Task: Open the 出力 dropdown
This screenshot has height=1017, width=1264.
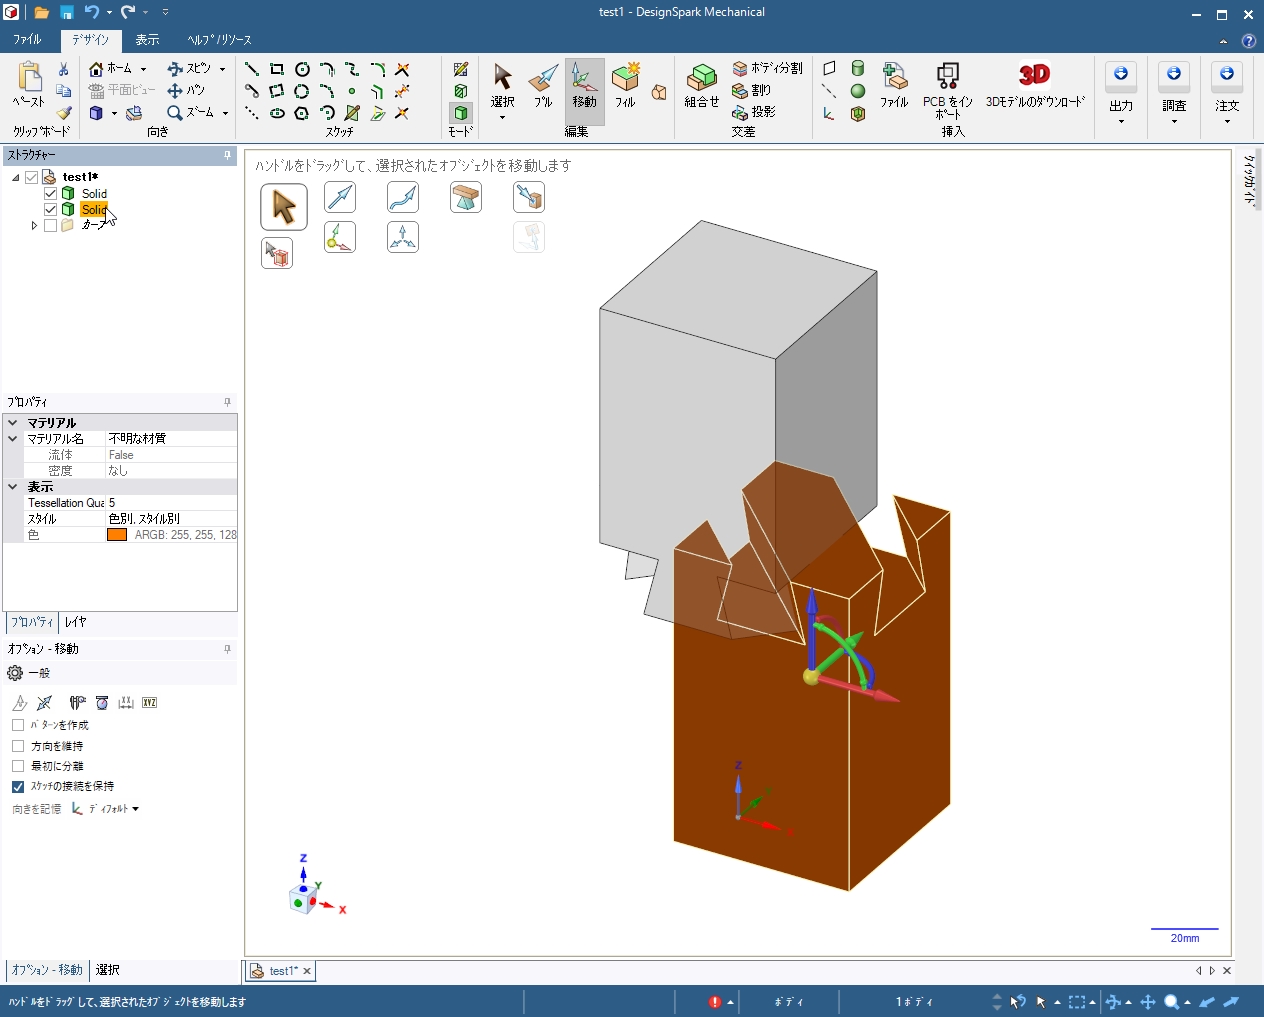Action: click(x=1120, y=92)
